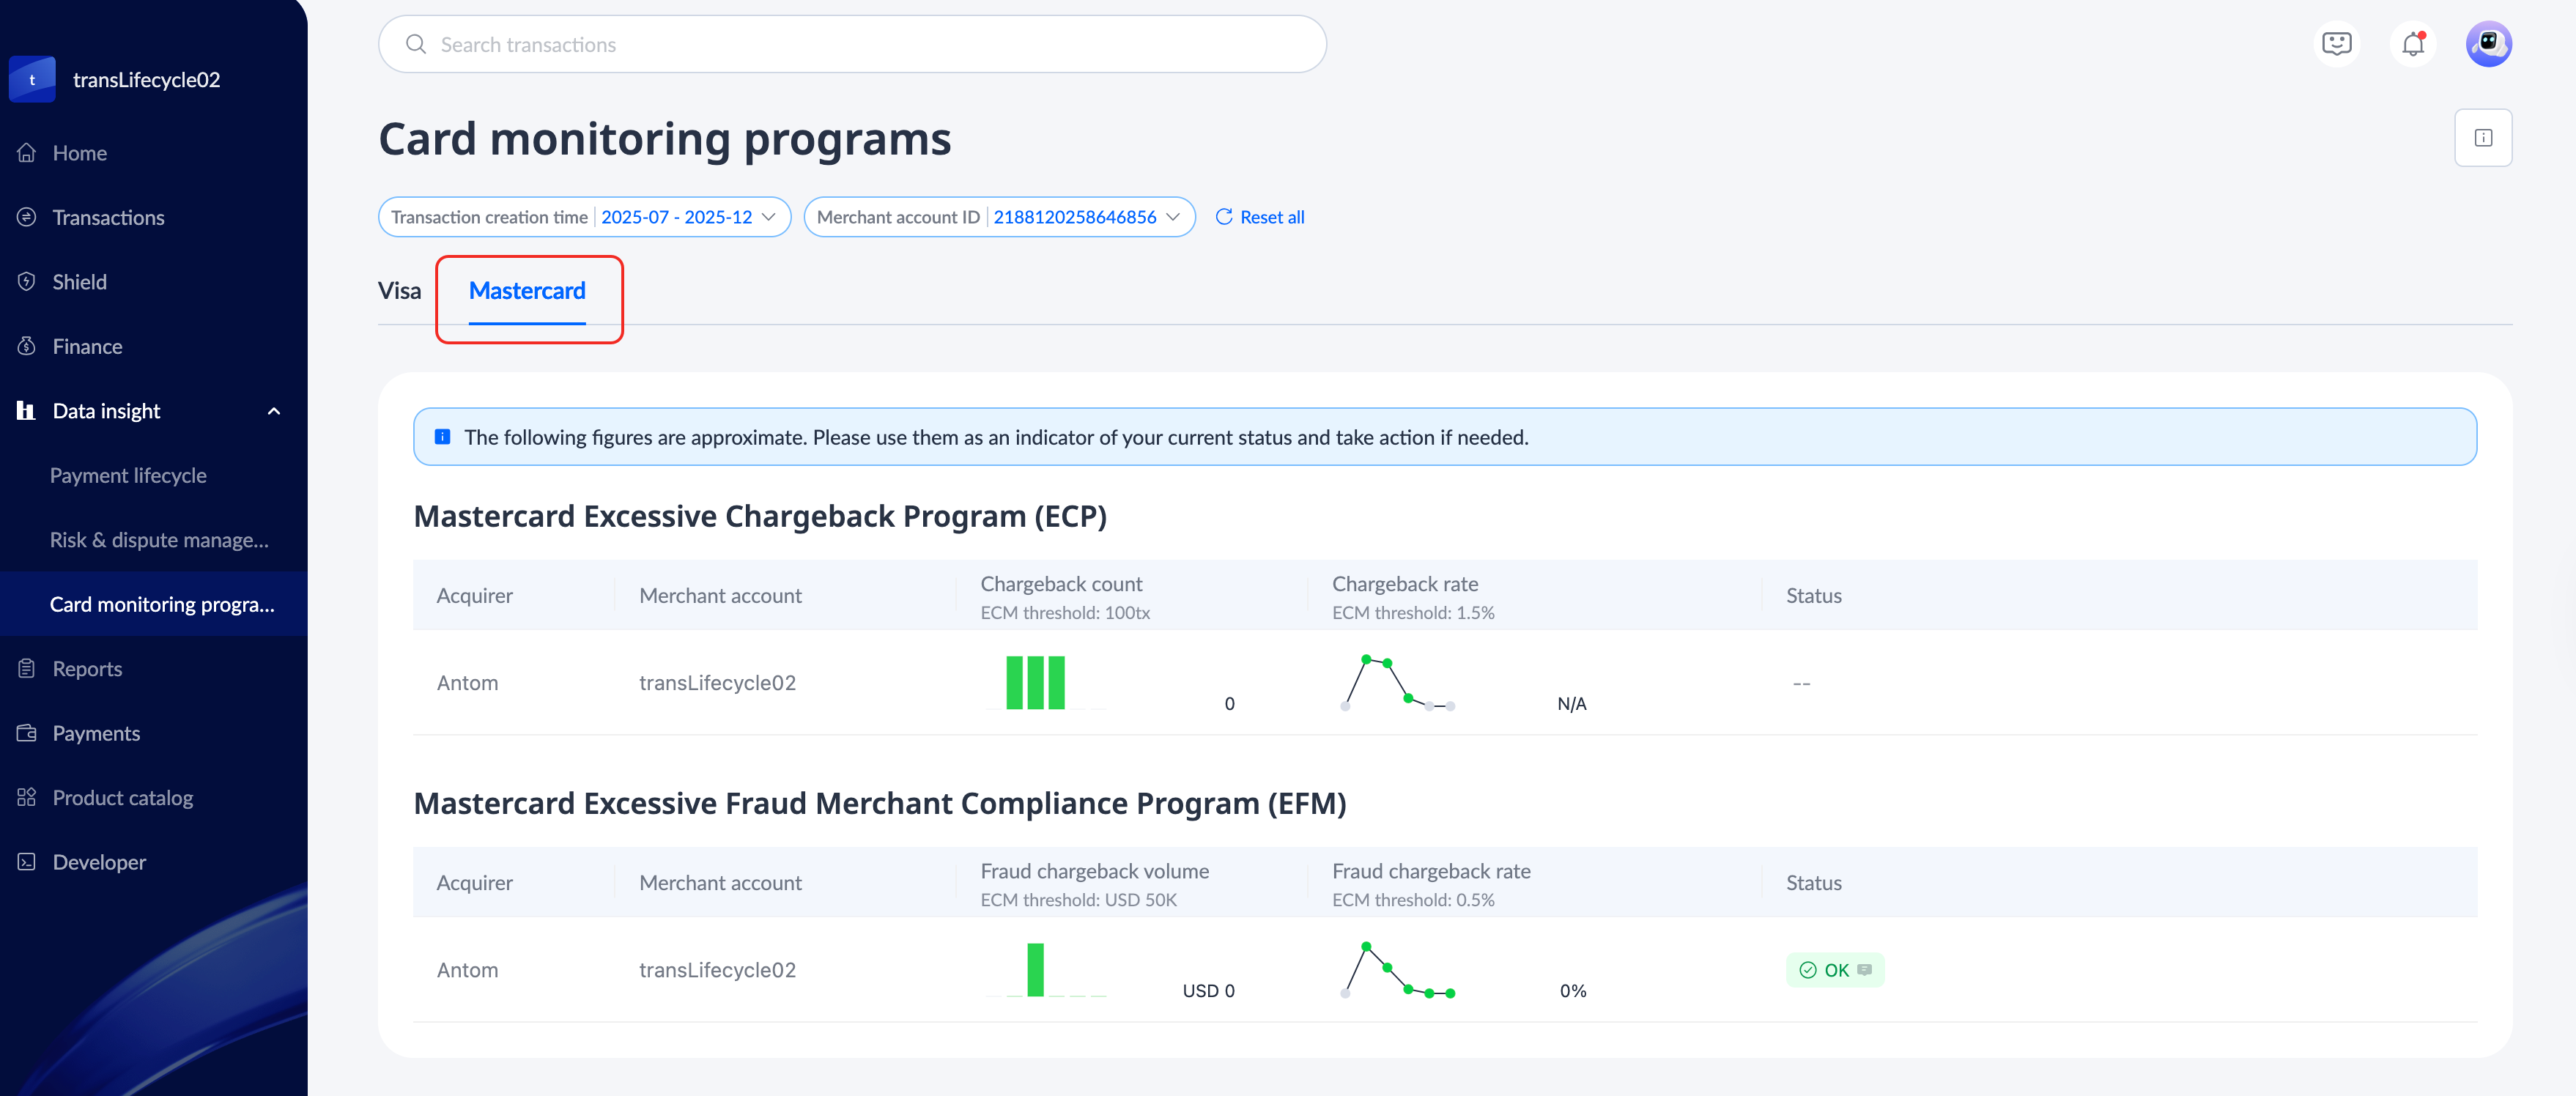The height and width of the screenshot is (1096, 2576).
Task: Click the Developer sidebar icon
Action: pyautogui.click(x=27, y=862)
